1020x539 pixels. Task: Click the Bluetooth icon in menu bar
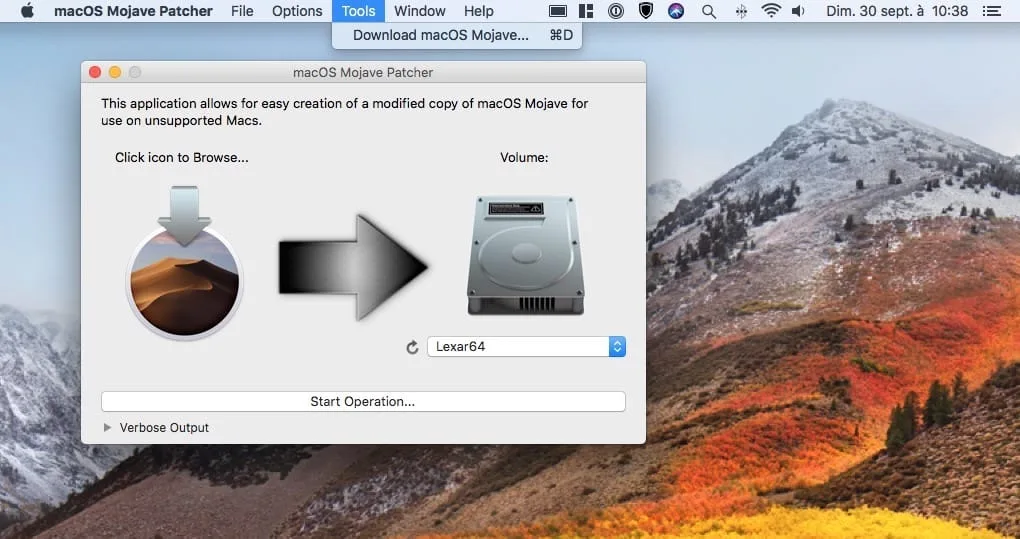point(741,11)
